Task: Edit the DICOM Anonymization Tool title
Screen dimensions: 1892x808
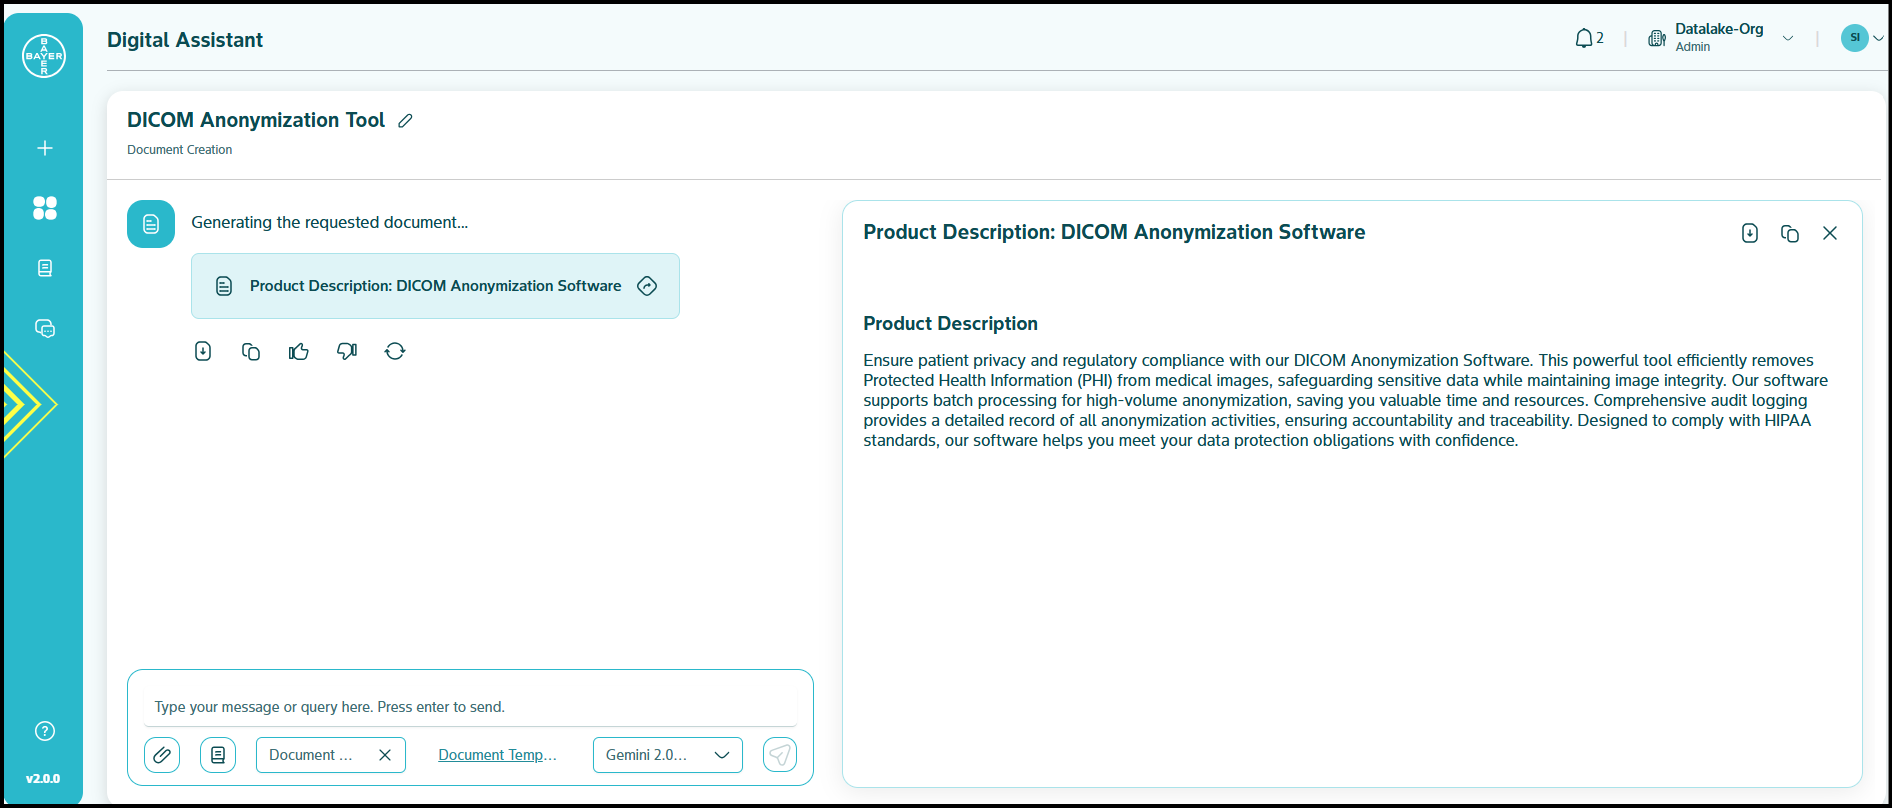Action: [405, 121]
